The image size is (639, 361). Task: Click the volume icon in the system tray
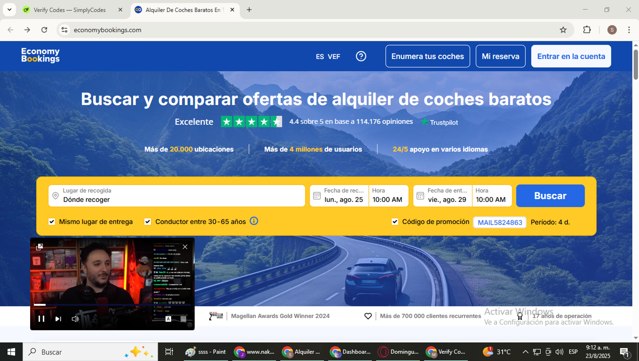559,352
